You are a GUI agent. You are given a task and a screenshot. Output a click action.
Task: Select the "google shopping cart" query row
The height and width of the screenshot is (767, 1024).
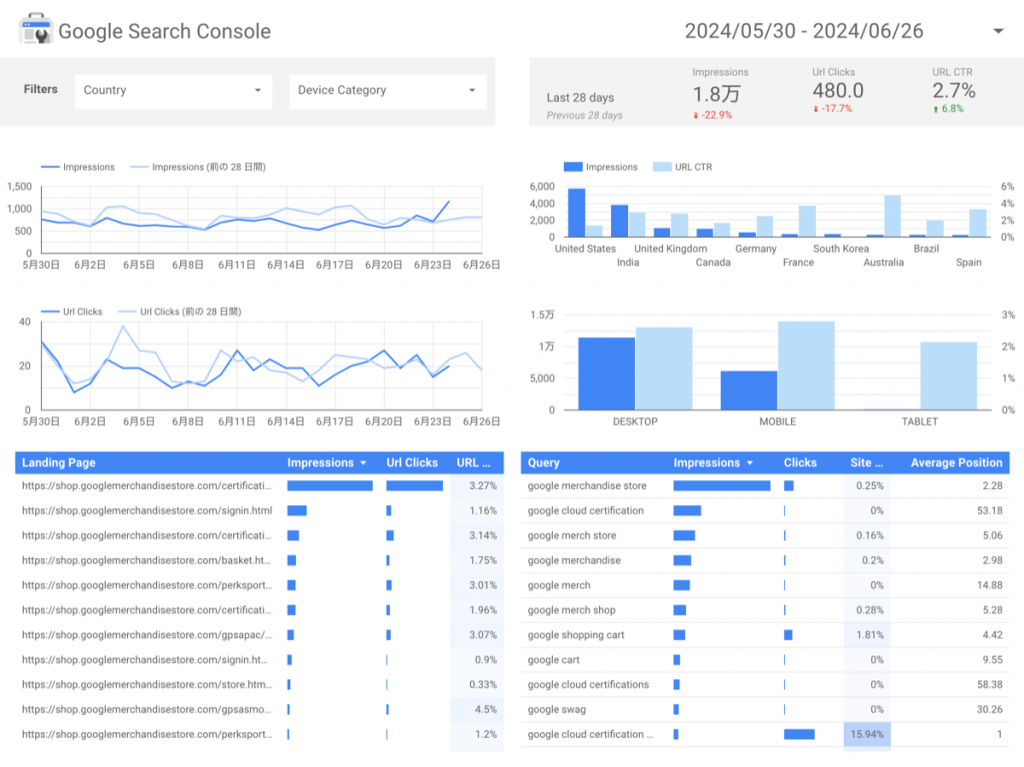click(765, 634)
